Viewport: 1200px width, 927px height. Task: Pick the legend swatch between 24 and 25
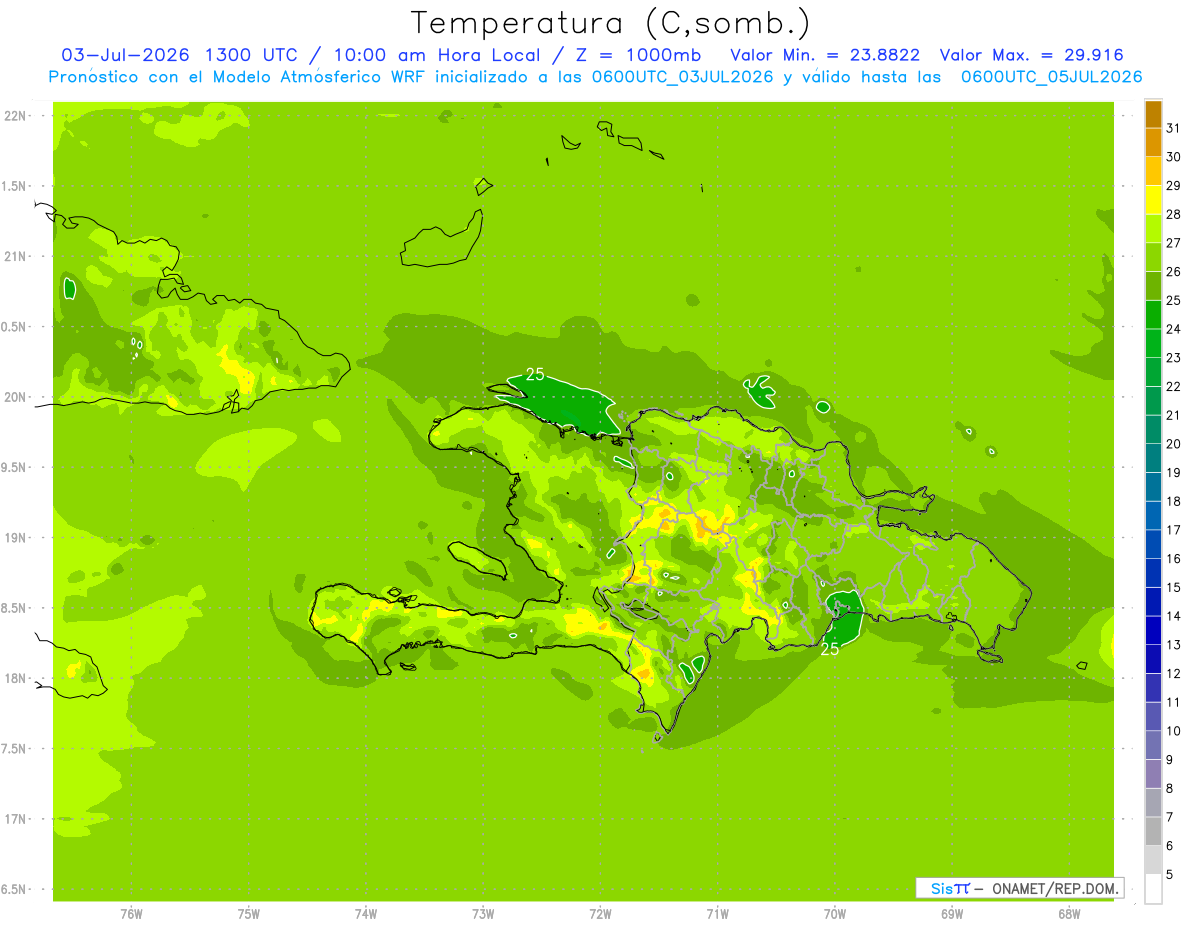point(1153,315)
